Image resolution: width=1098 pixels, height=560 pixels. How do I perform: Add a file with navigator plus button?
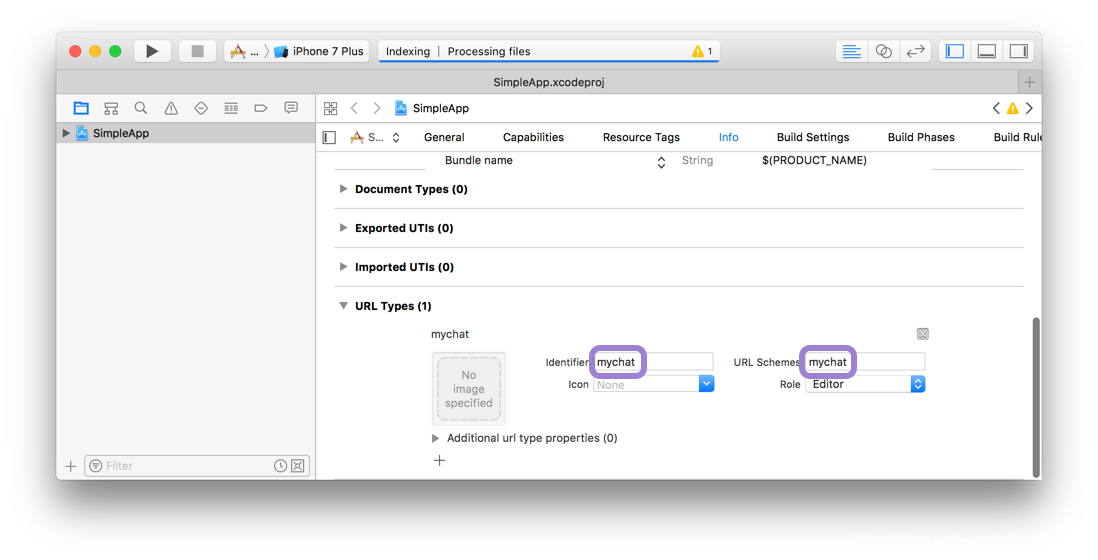tap(70, 466)
